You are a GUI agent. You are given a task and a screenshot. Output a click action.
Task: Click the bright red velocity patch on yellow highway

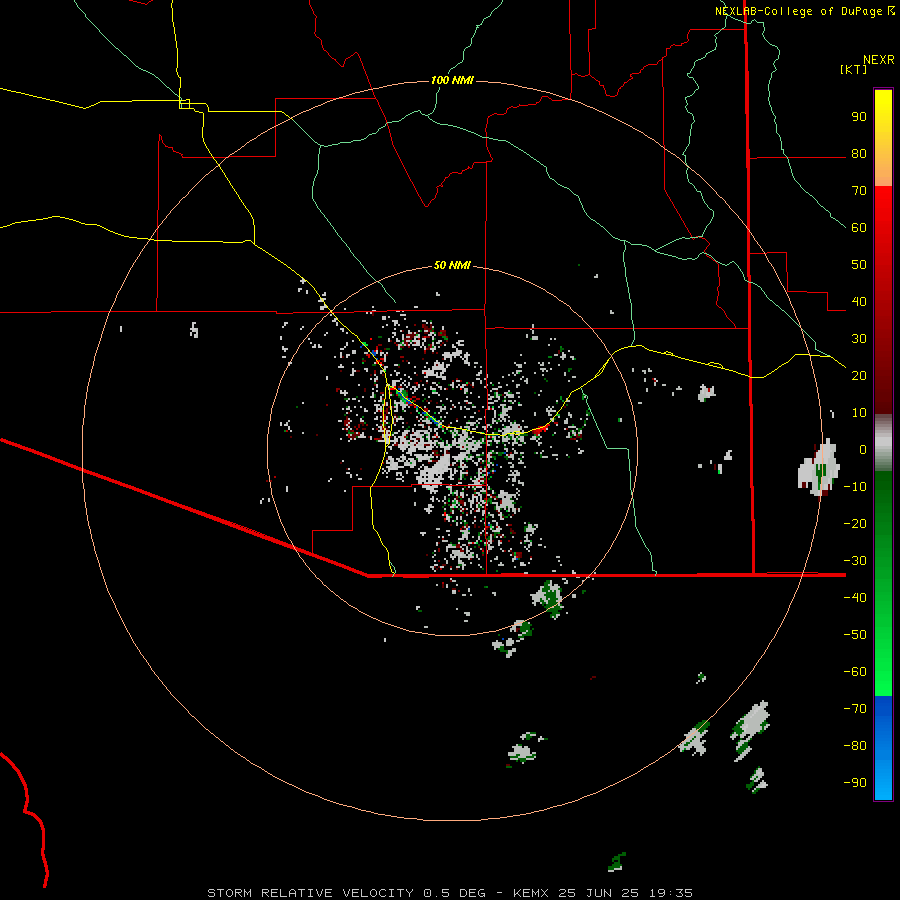[x=540, y=429]
